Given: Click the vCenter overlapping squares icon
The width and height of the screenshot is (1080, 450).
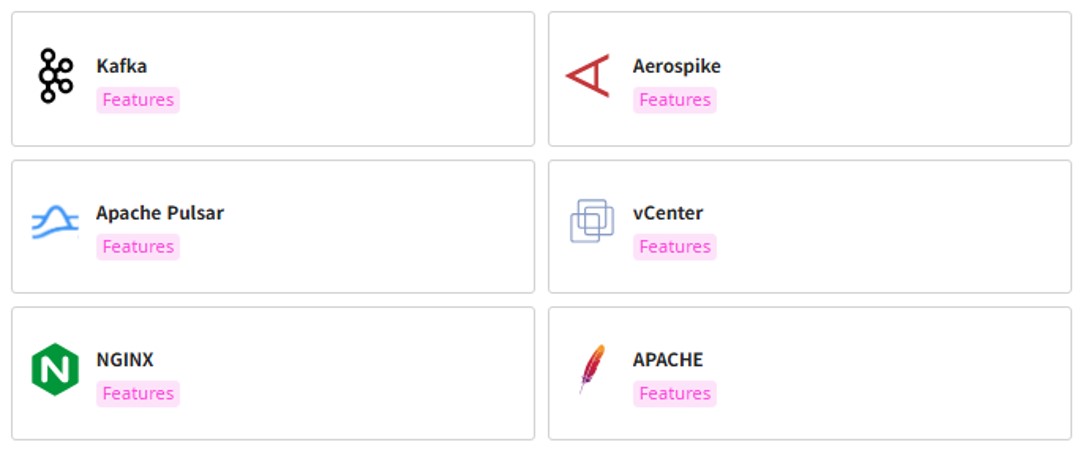Looking at the screenshot, I should [x=592, y=221].
